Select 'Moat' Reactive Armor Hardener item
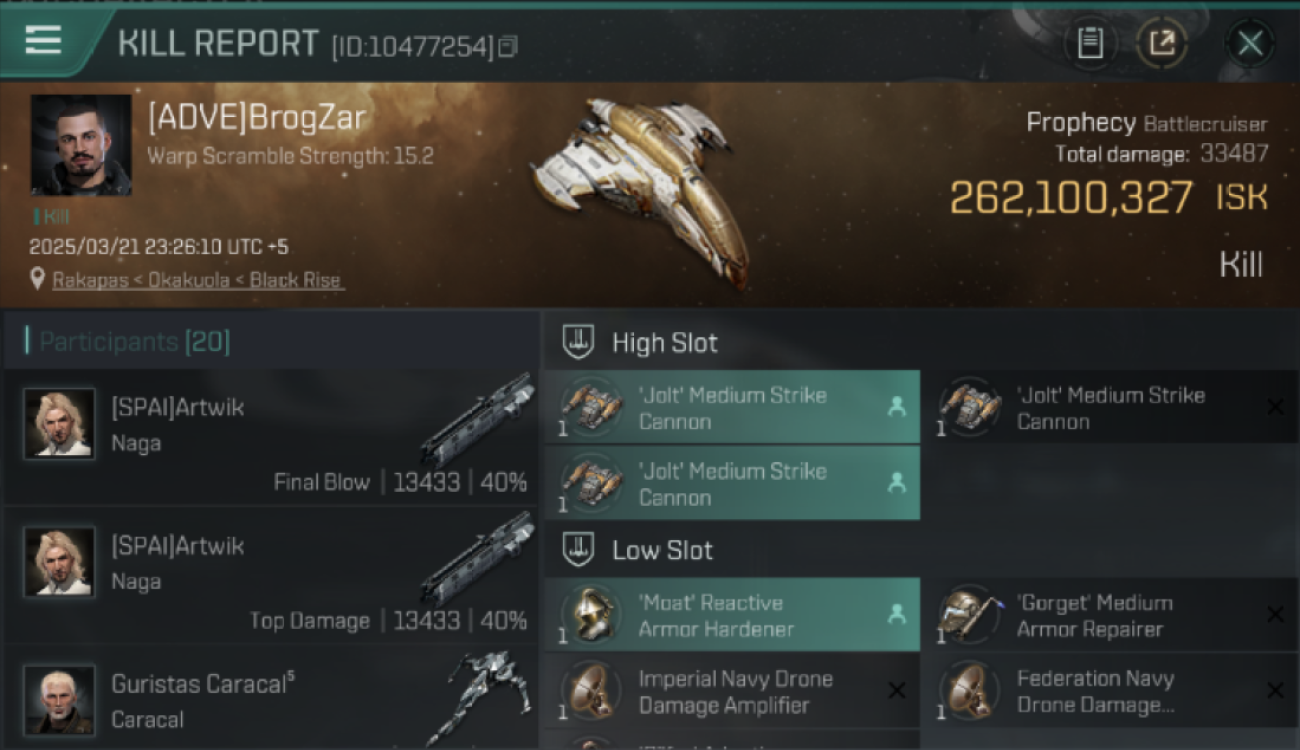The height and width of the screenshot is (750, 1300). 732,615
